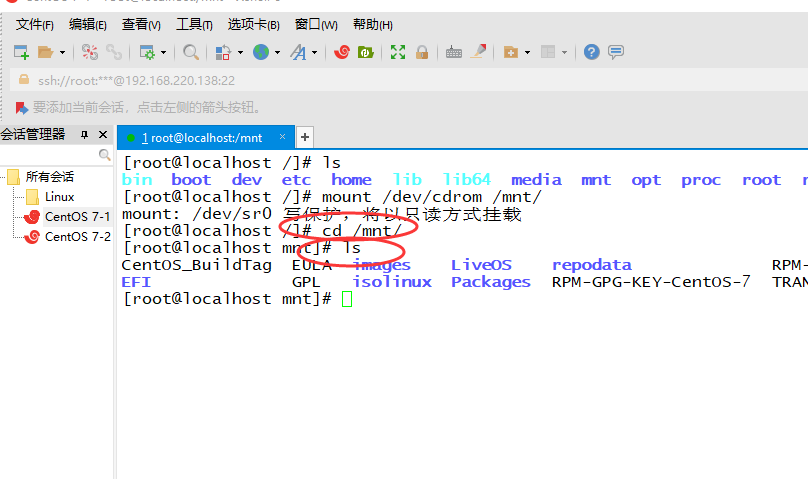The height and width of the screenshot is (479, 808).
Task: Expand the layout dropdown arrow
Action: click(x=564, y=53)
